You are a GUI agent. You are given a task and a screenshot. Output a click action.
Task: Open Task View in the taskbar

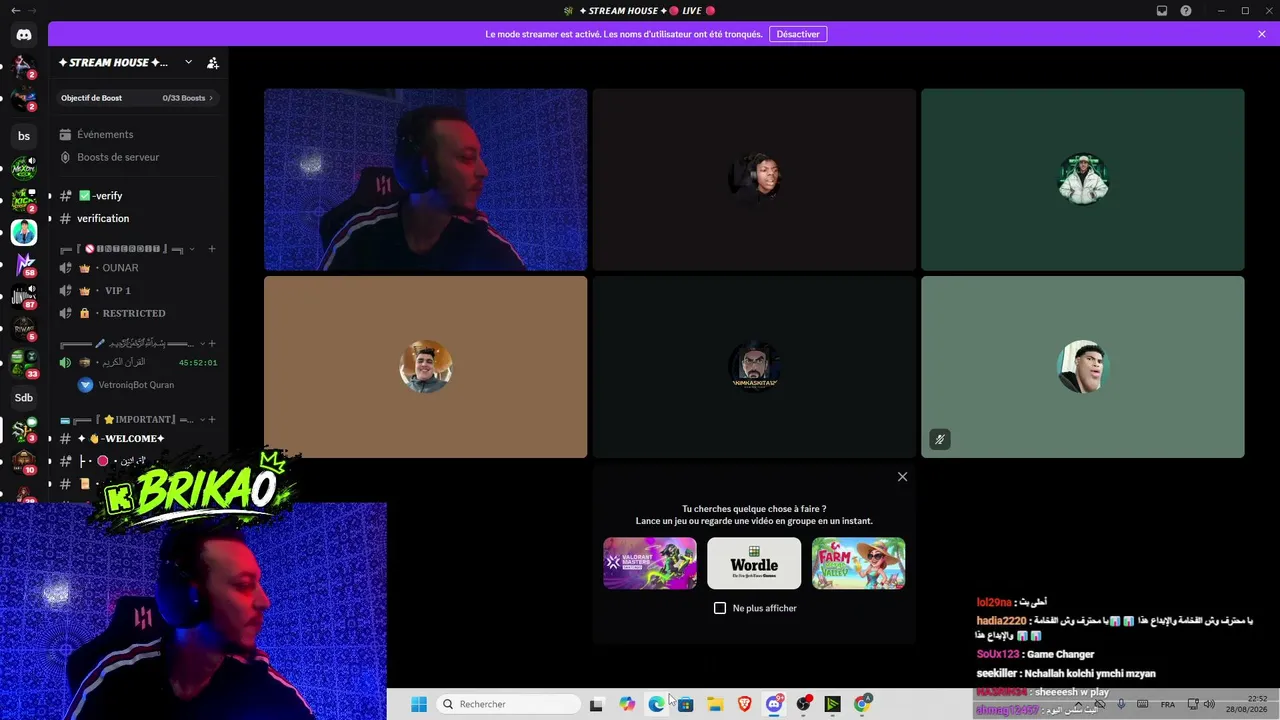596,704
